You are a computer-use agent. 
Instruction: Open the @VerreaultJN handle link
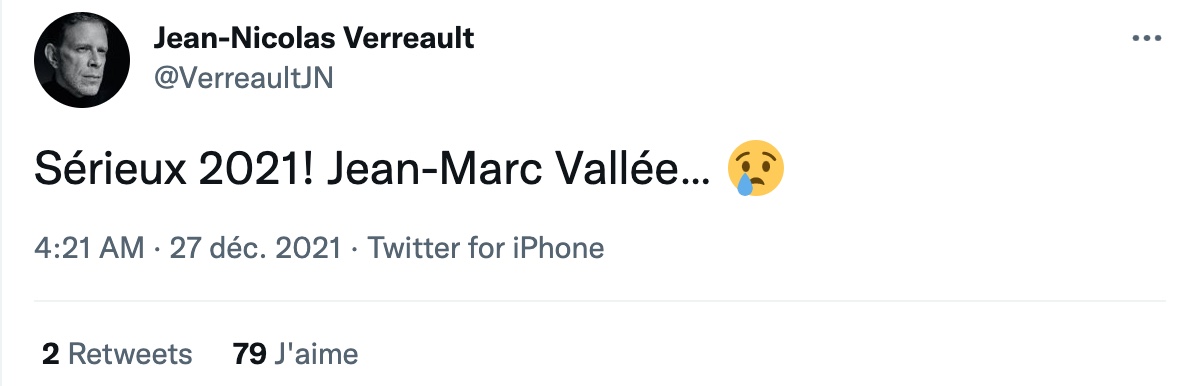[x=244, y=77]
